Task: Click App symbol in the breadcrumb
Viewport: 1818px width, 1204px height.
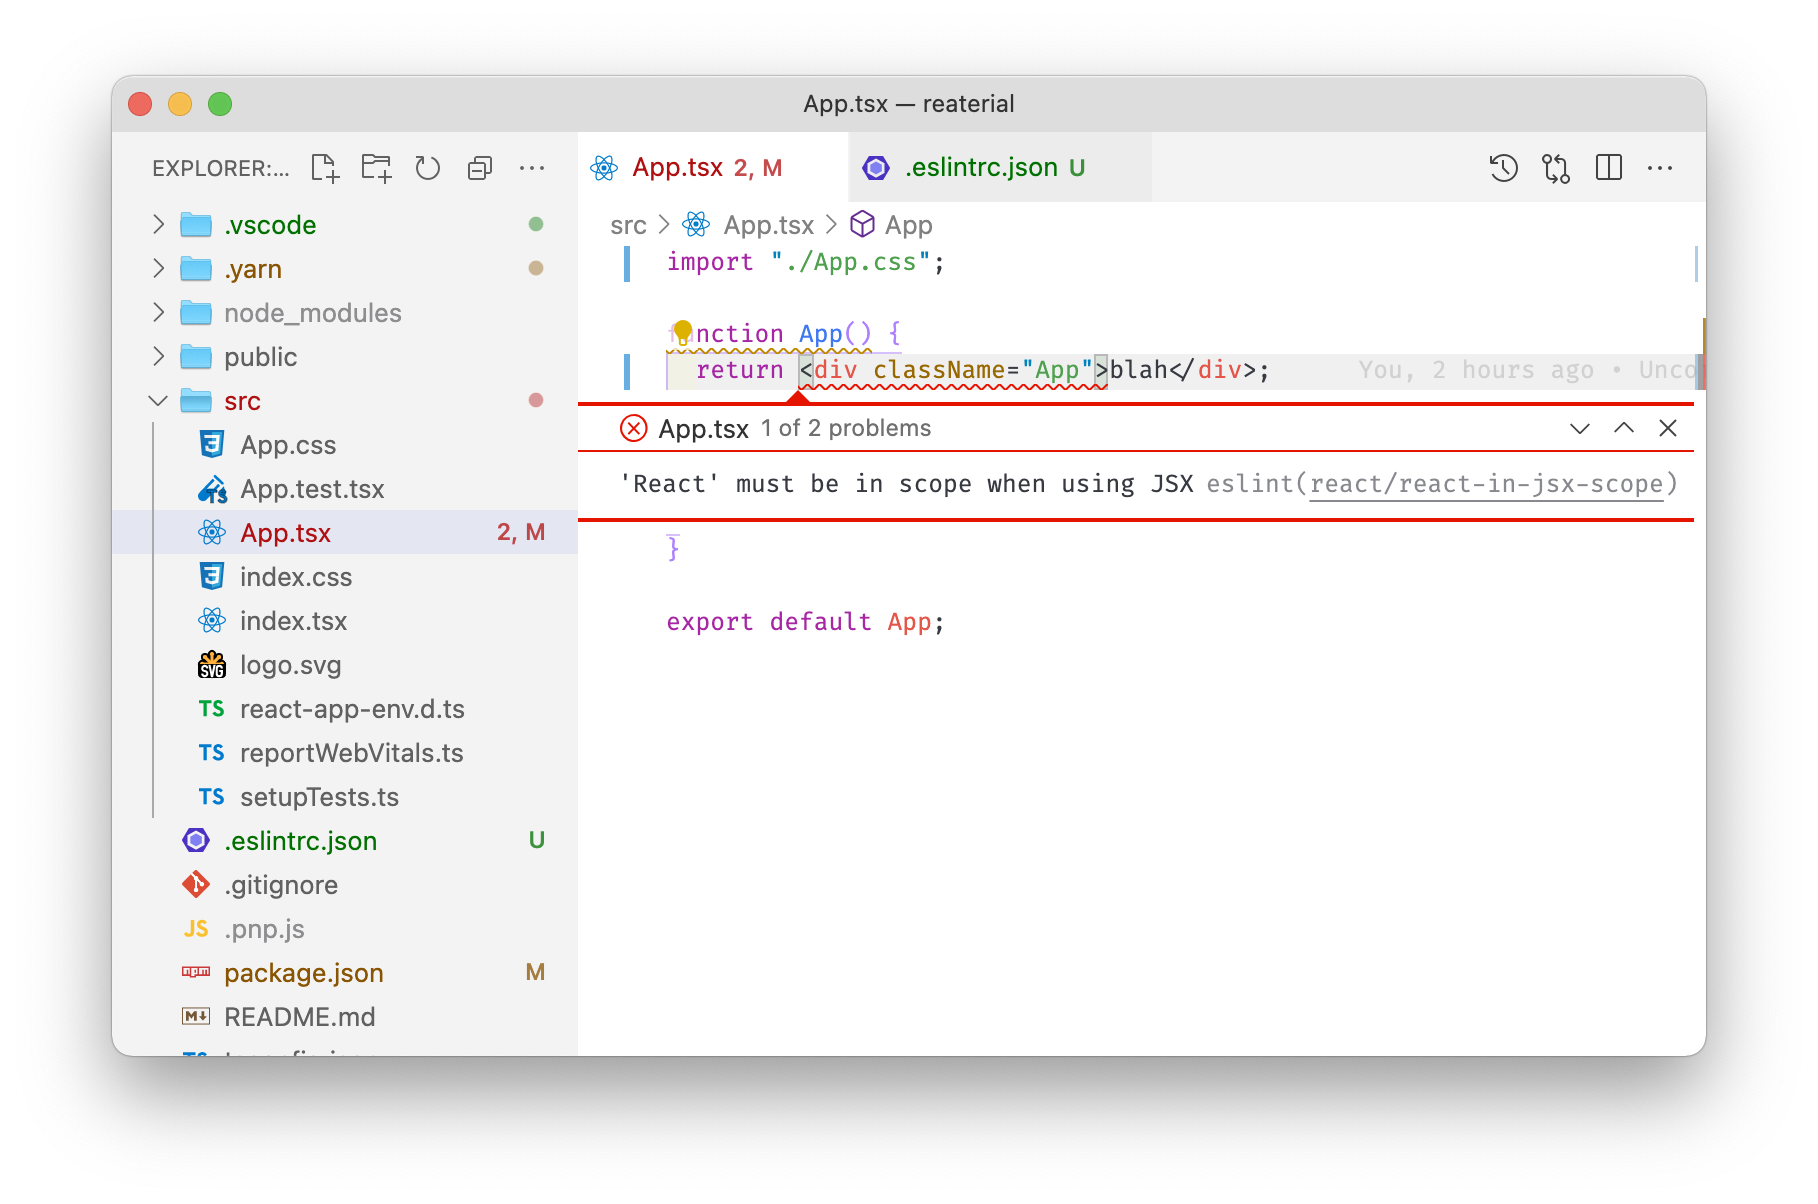Action: point(908,225)
